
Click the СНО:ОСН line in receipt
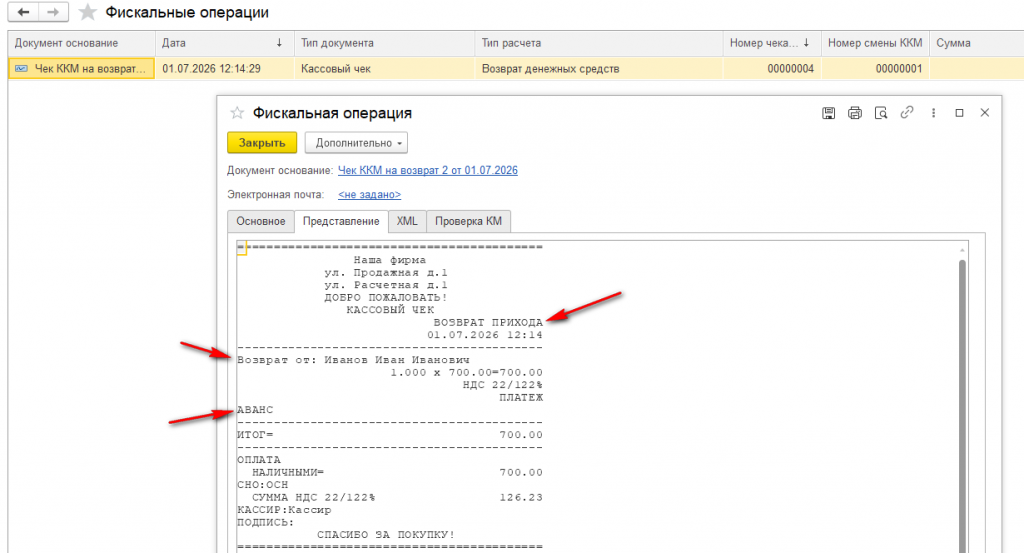click(263, 485)
